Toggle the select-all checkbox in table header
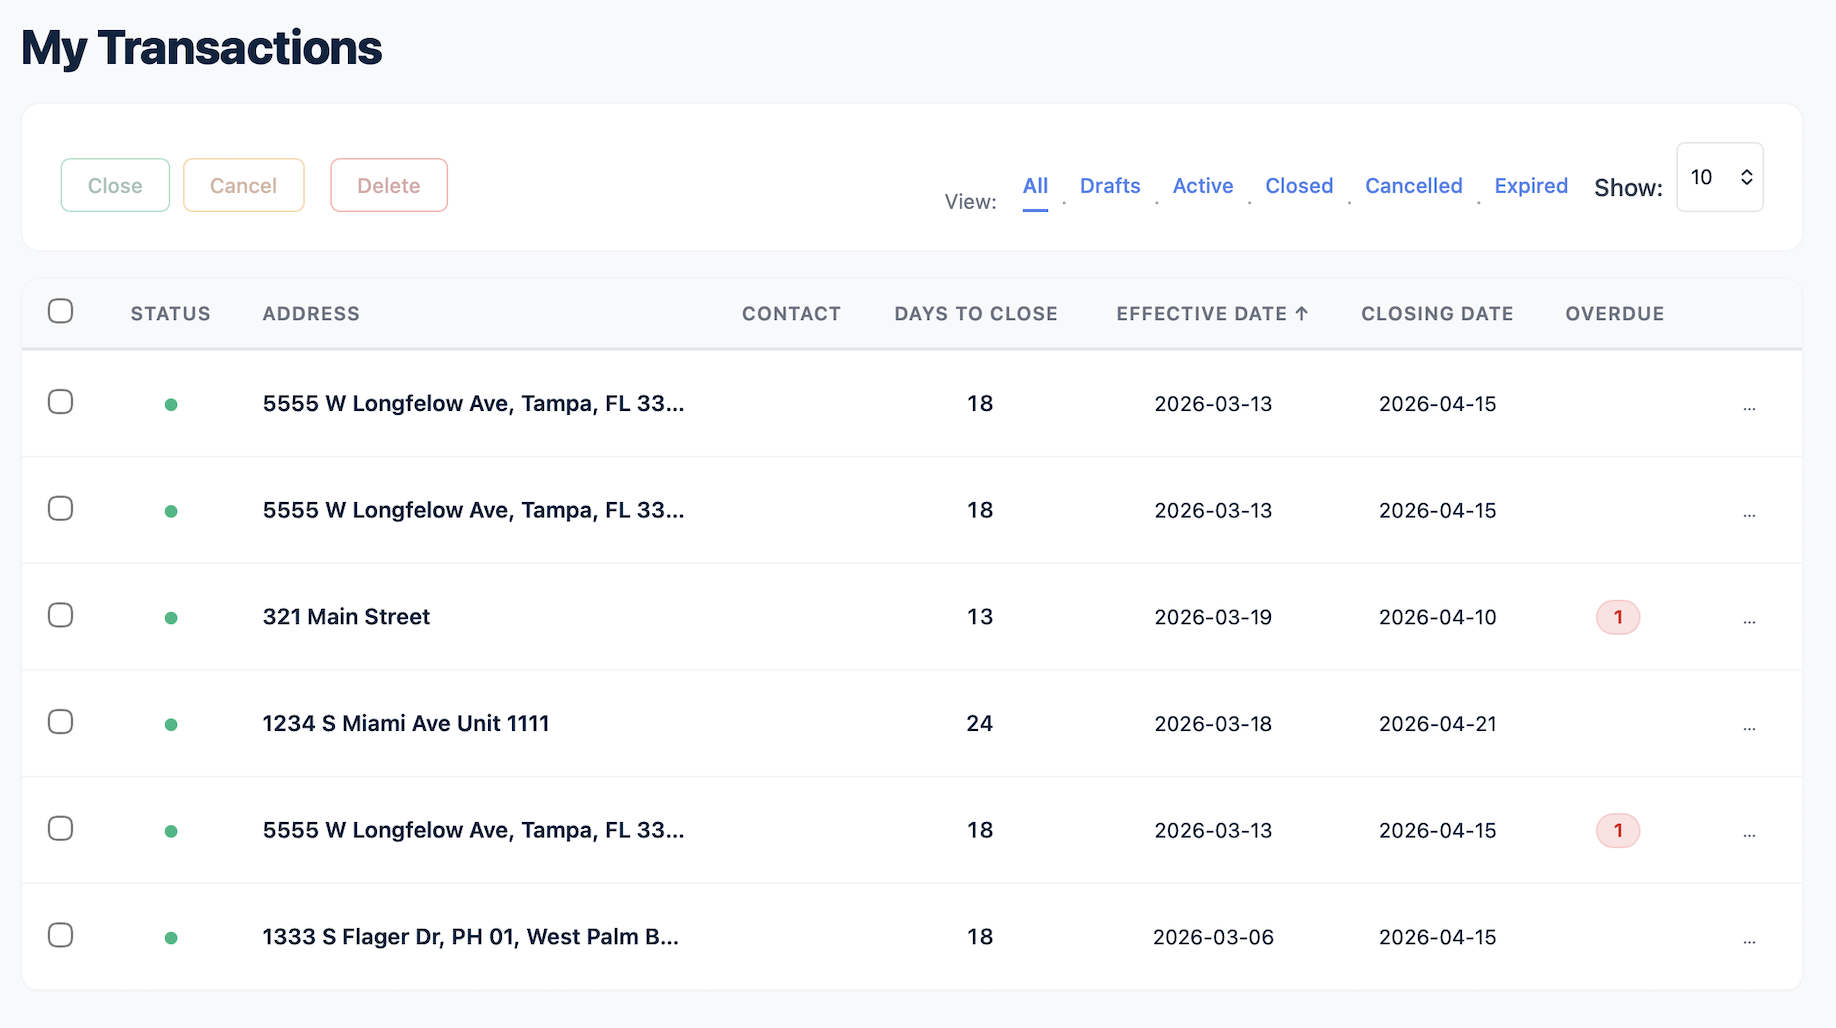The width and height of the screenshot is (1836, 1028). point(61,311)
